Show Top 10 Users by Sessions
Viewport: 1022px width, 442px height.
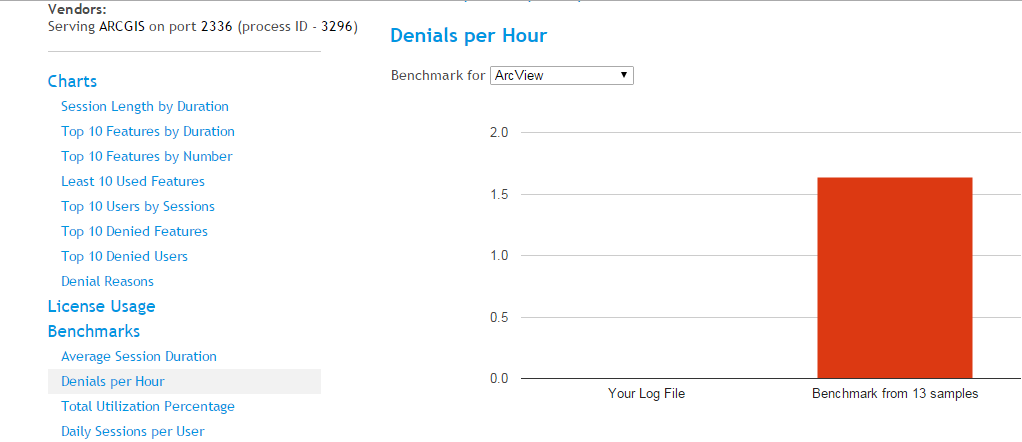click(x=138, y=206)
